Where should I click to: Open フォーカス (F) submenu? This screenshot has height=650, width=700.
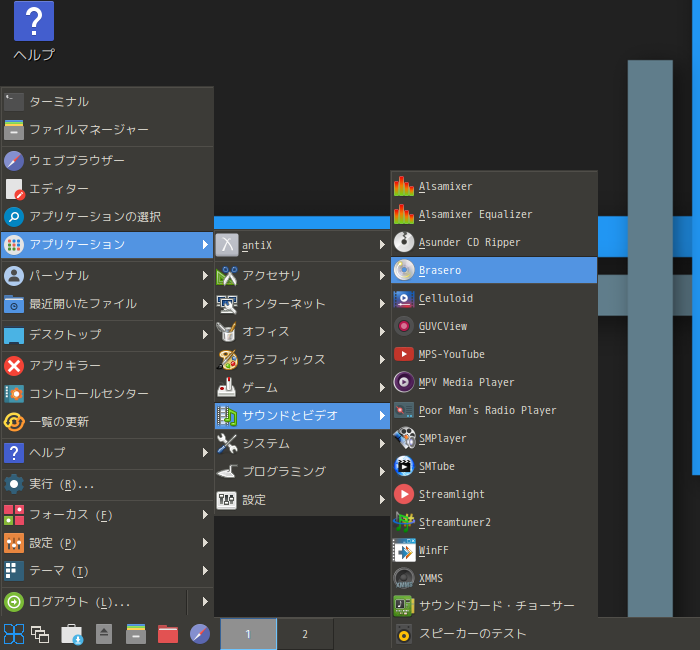[107, 515]
